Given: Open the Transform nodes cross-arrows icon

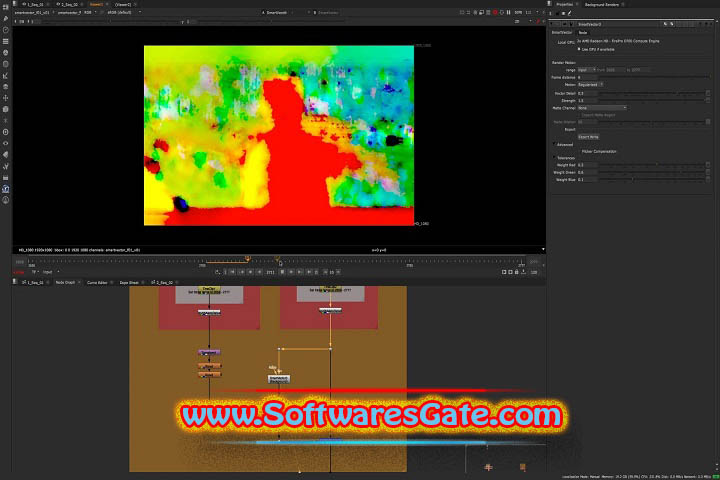Looking at the screenshot, I should point(6,98).
